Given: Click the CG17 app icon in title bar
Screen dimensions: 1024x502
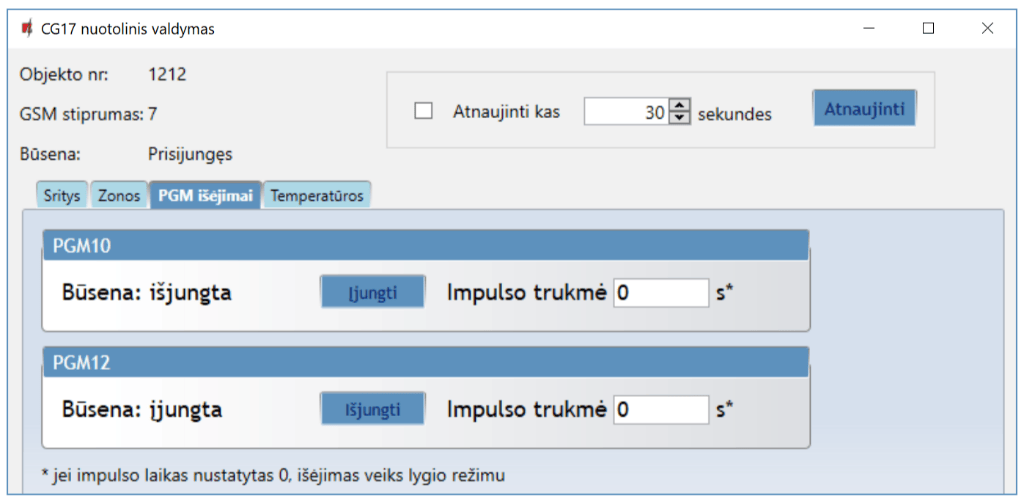Looking at the screenshot, I should pyautogui.click(x=26, y=29).
